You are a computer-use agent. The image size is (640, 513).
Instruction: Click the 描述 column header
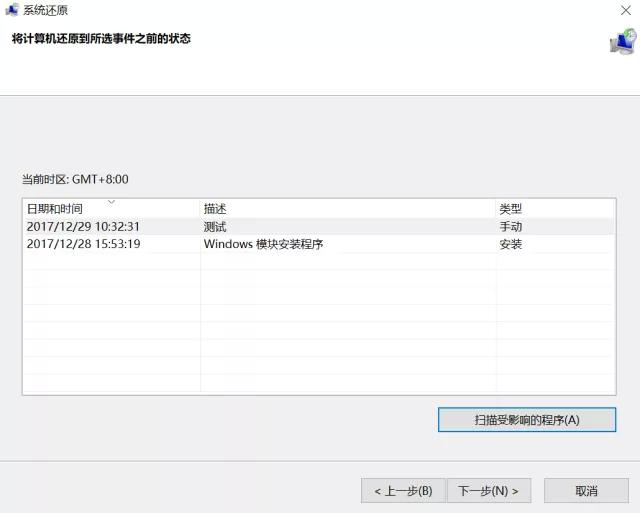coord(348,209)
